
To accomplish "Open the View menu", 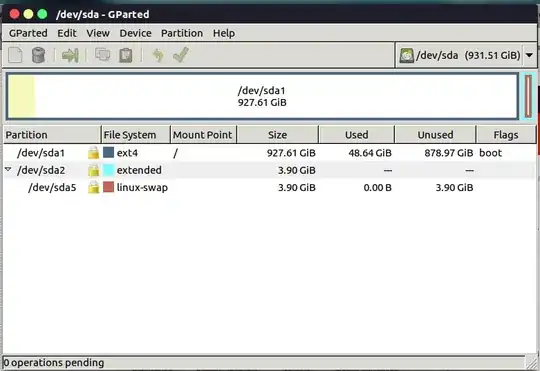I will (x=98, y=33).
